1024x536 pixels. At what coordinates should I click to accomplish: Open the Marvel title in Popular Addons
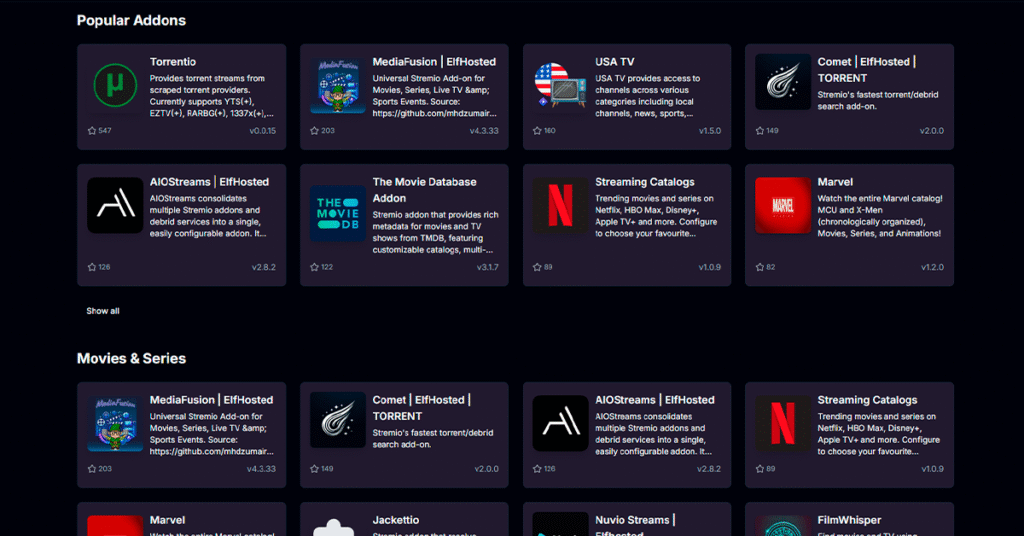click(835, 182)
